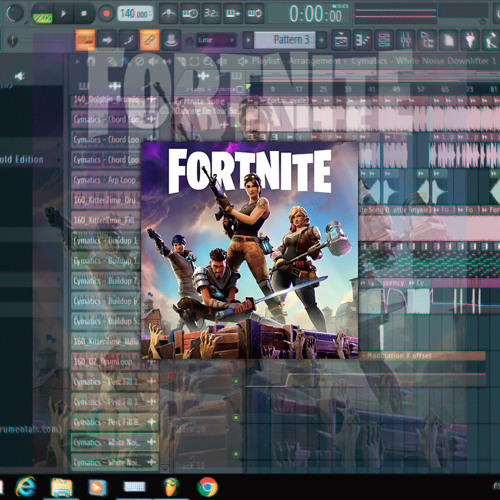Image resolution: width=500 pixels, height=500 pixels.
Task: Stop playback with the Stop button
Action: click(84, 14)
